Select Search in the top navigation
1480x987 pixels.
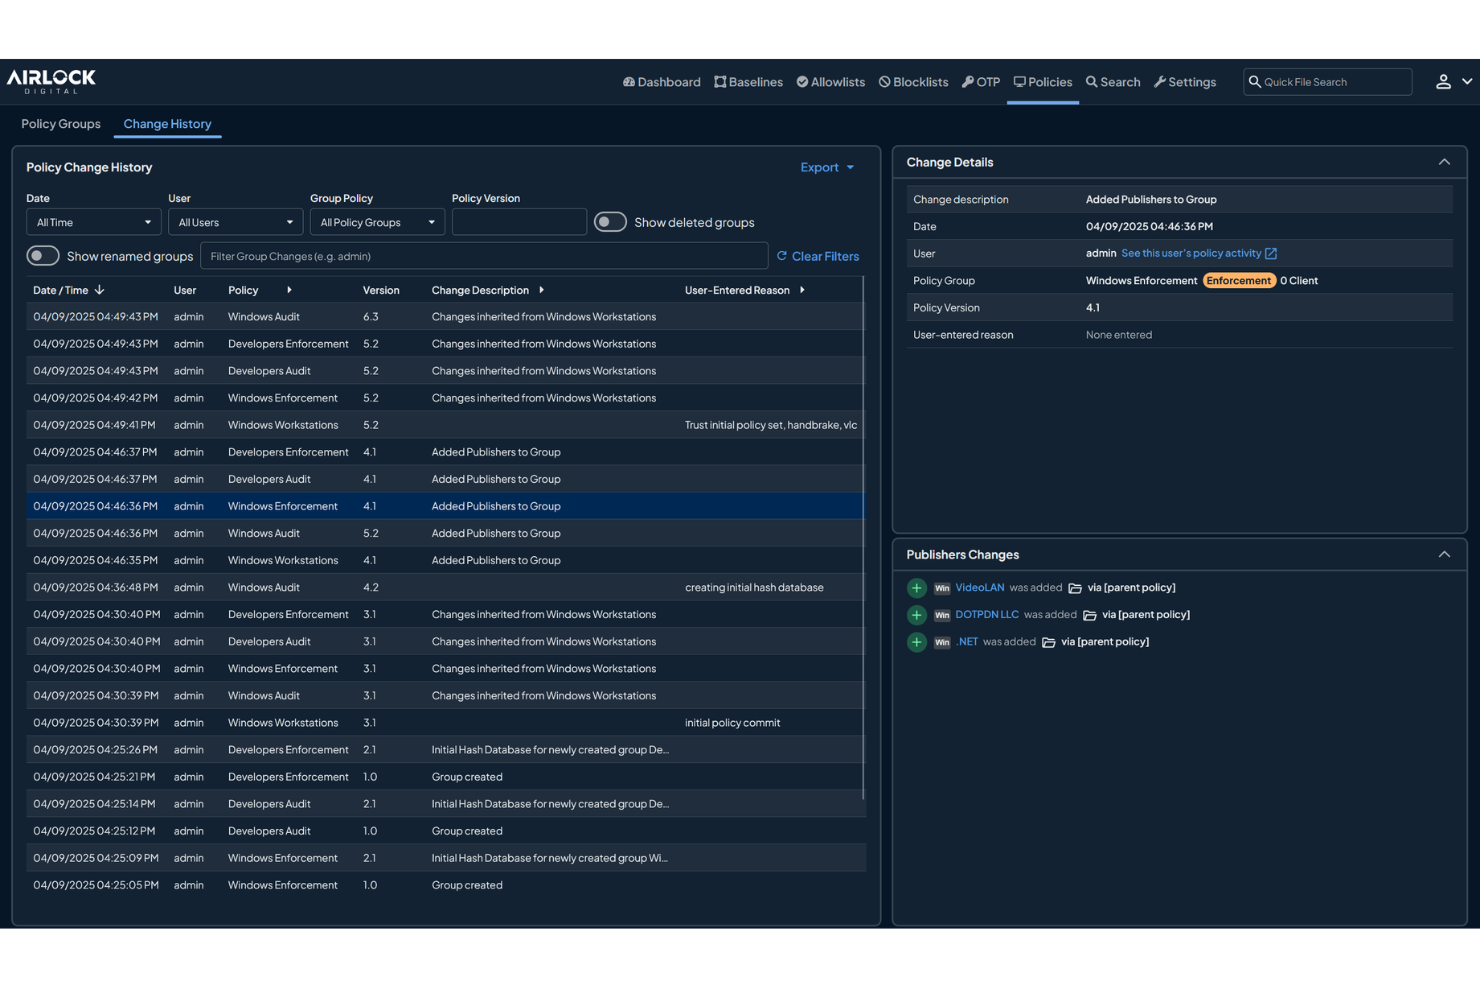click(1112, 81)
